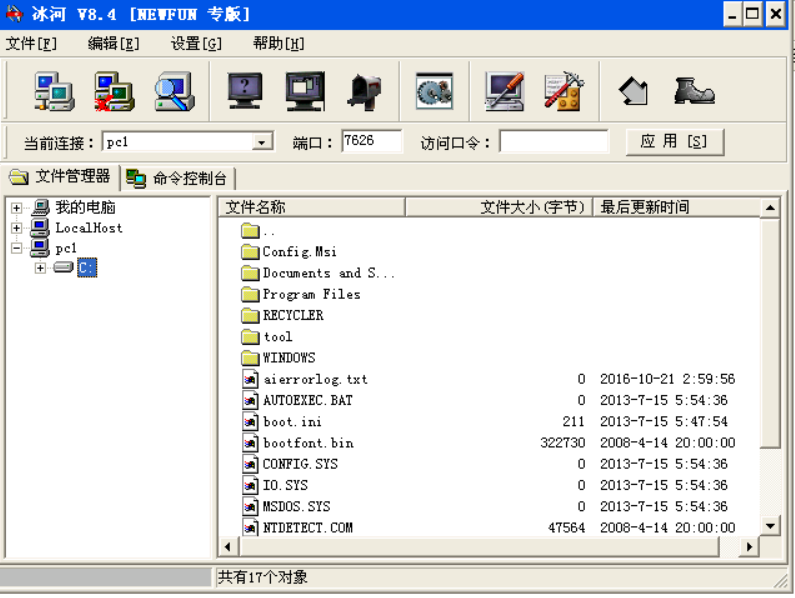
Task: Click the 47564 size of NTDETECT.COM
Action: pos(566,527)
